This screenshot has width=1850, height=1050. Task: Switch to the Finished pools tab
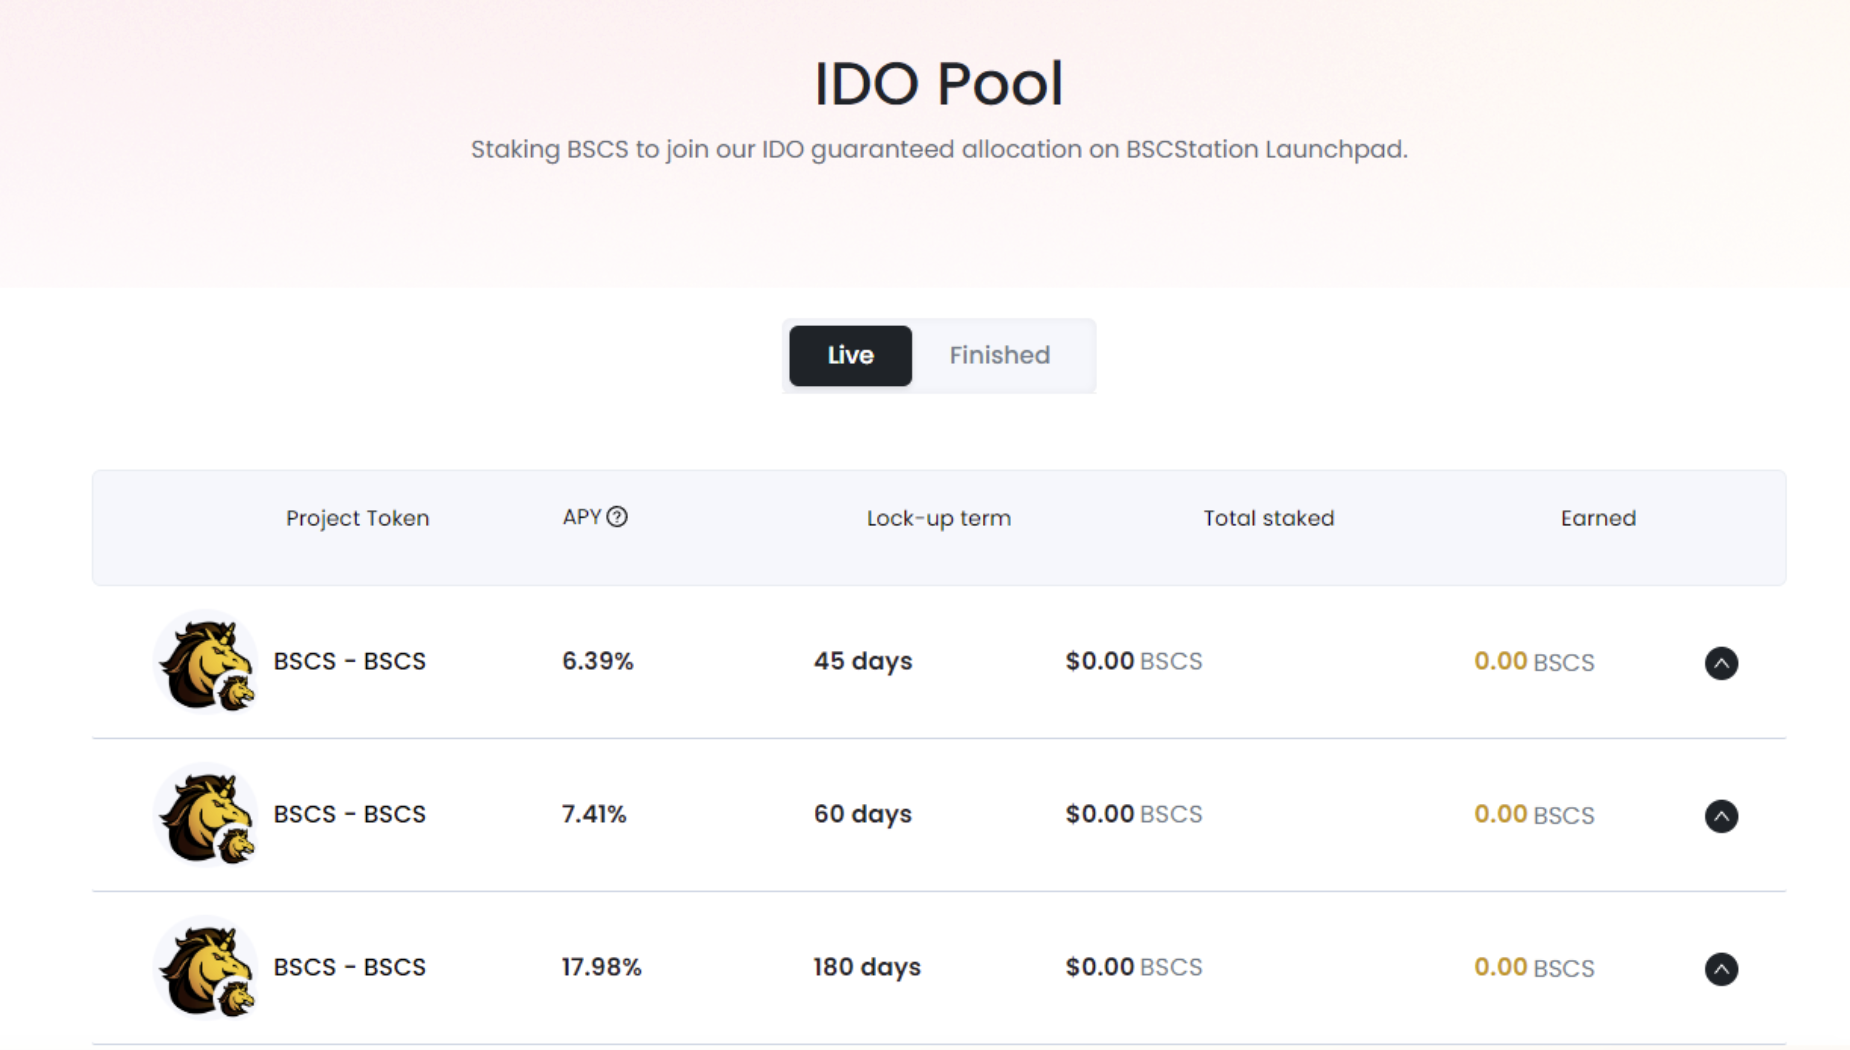pyautogui.click(x=1000, y=355)
